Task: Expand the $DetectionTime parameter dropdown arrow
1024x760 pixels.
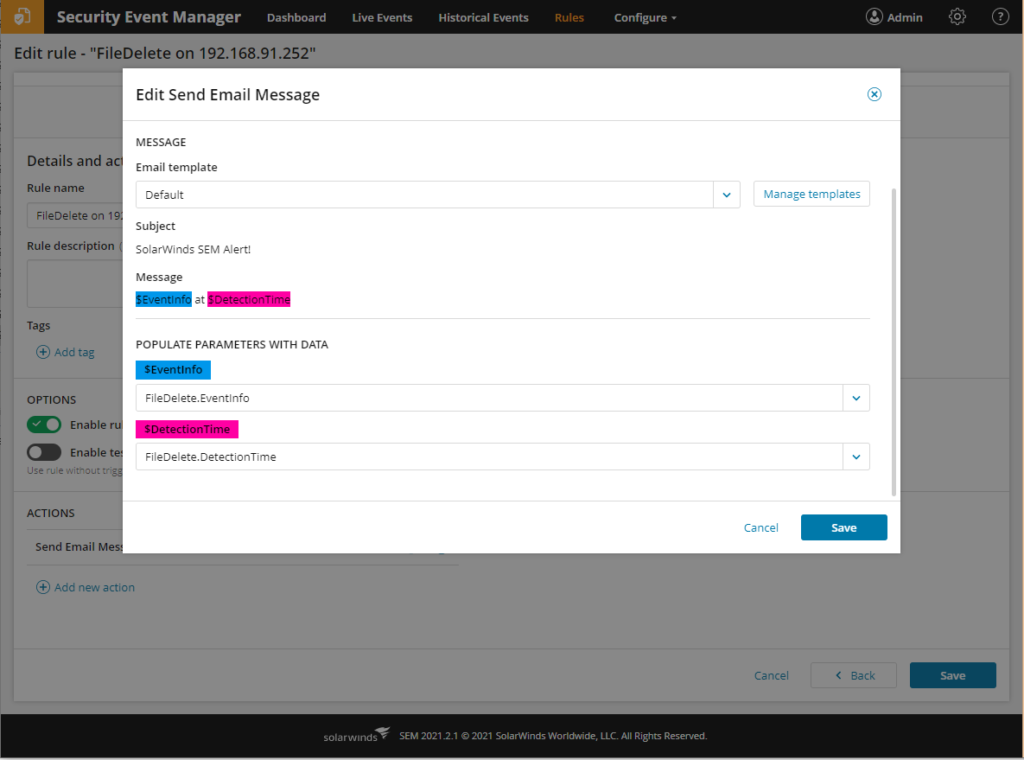Action: point(856,457)
